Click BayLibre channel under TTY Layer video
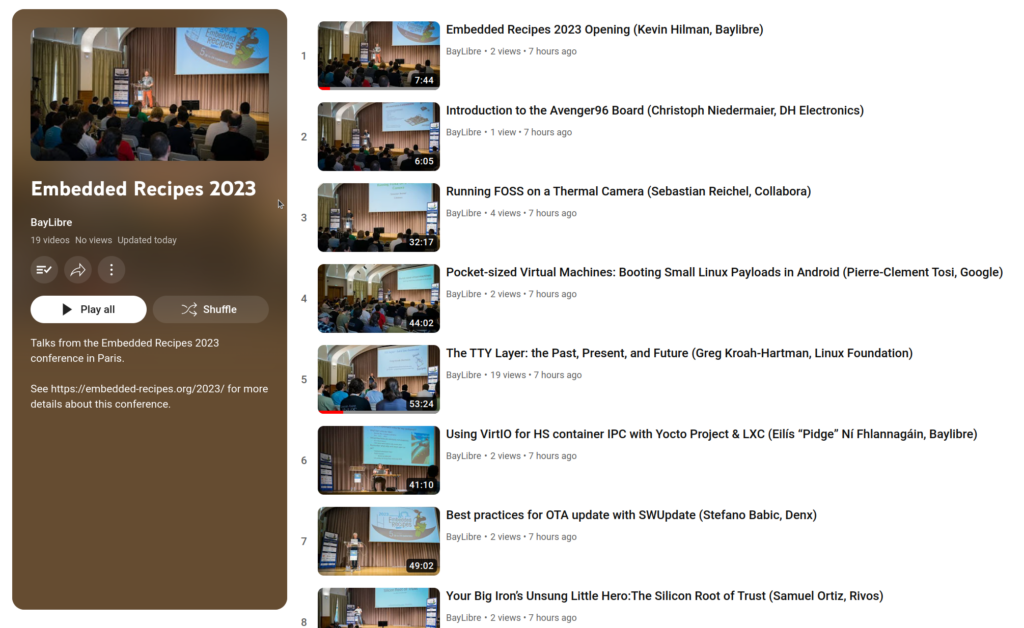Image resolution: width=1024 pixels, height=628 pixels. coord(463,375)
